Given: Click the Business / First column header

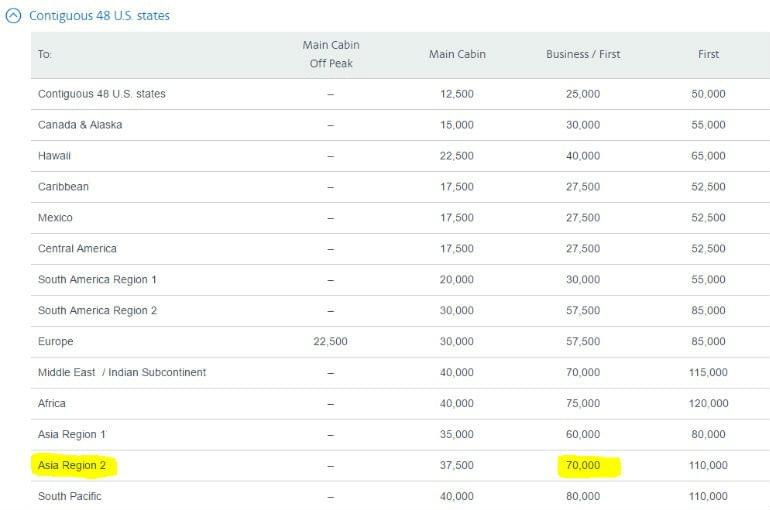Looking at the screenshot, I should [583, 54].
